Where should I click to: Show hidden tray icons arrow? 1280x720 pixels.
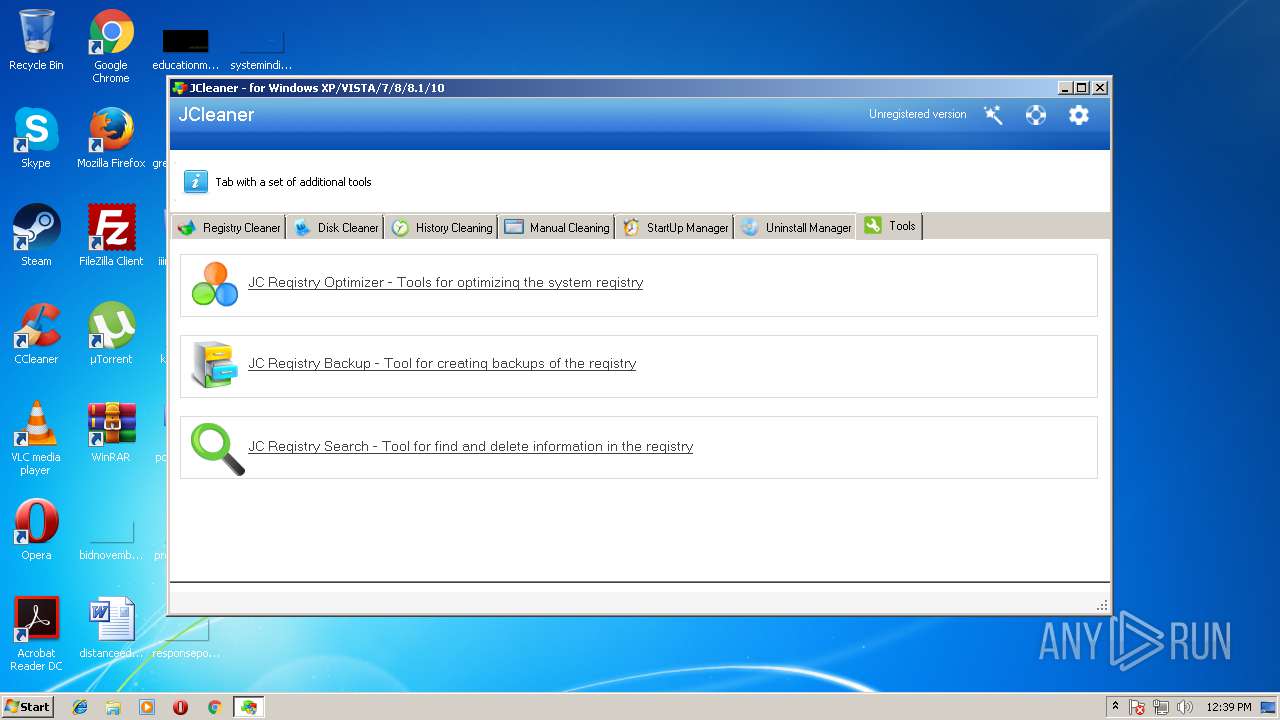(1115, 707)
